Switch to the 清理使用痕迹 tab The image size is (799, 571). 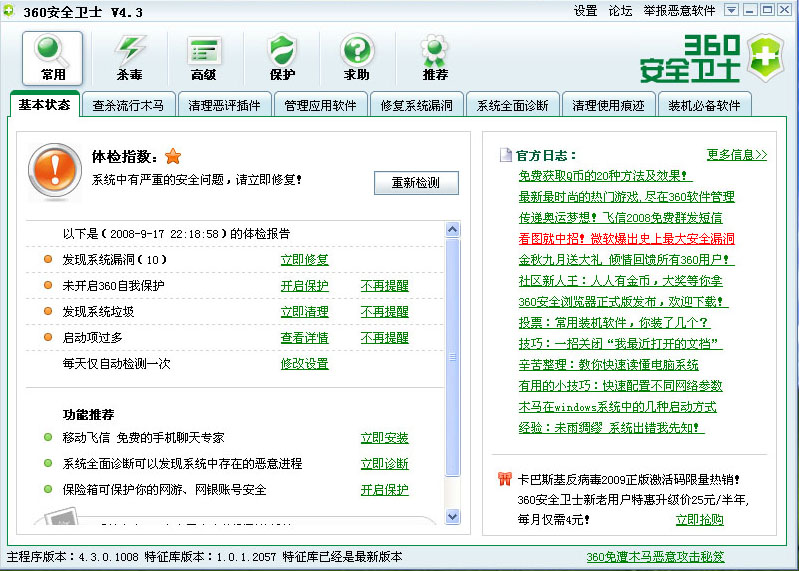point(608,105)
